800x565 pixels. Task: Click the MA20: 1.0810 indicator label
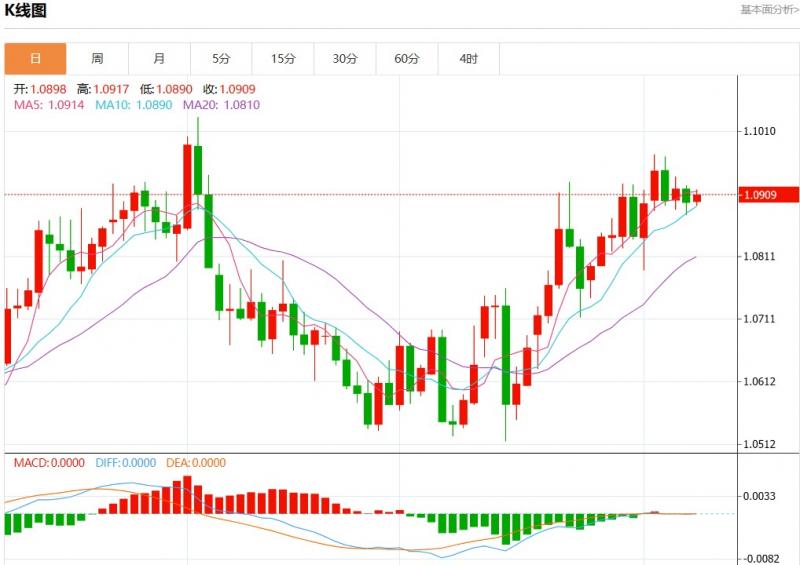[221, 105]
